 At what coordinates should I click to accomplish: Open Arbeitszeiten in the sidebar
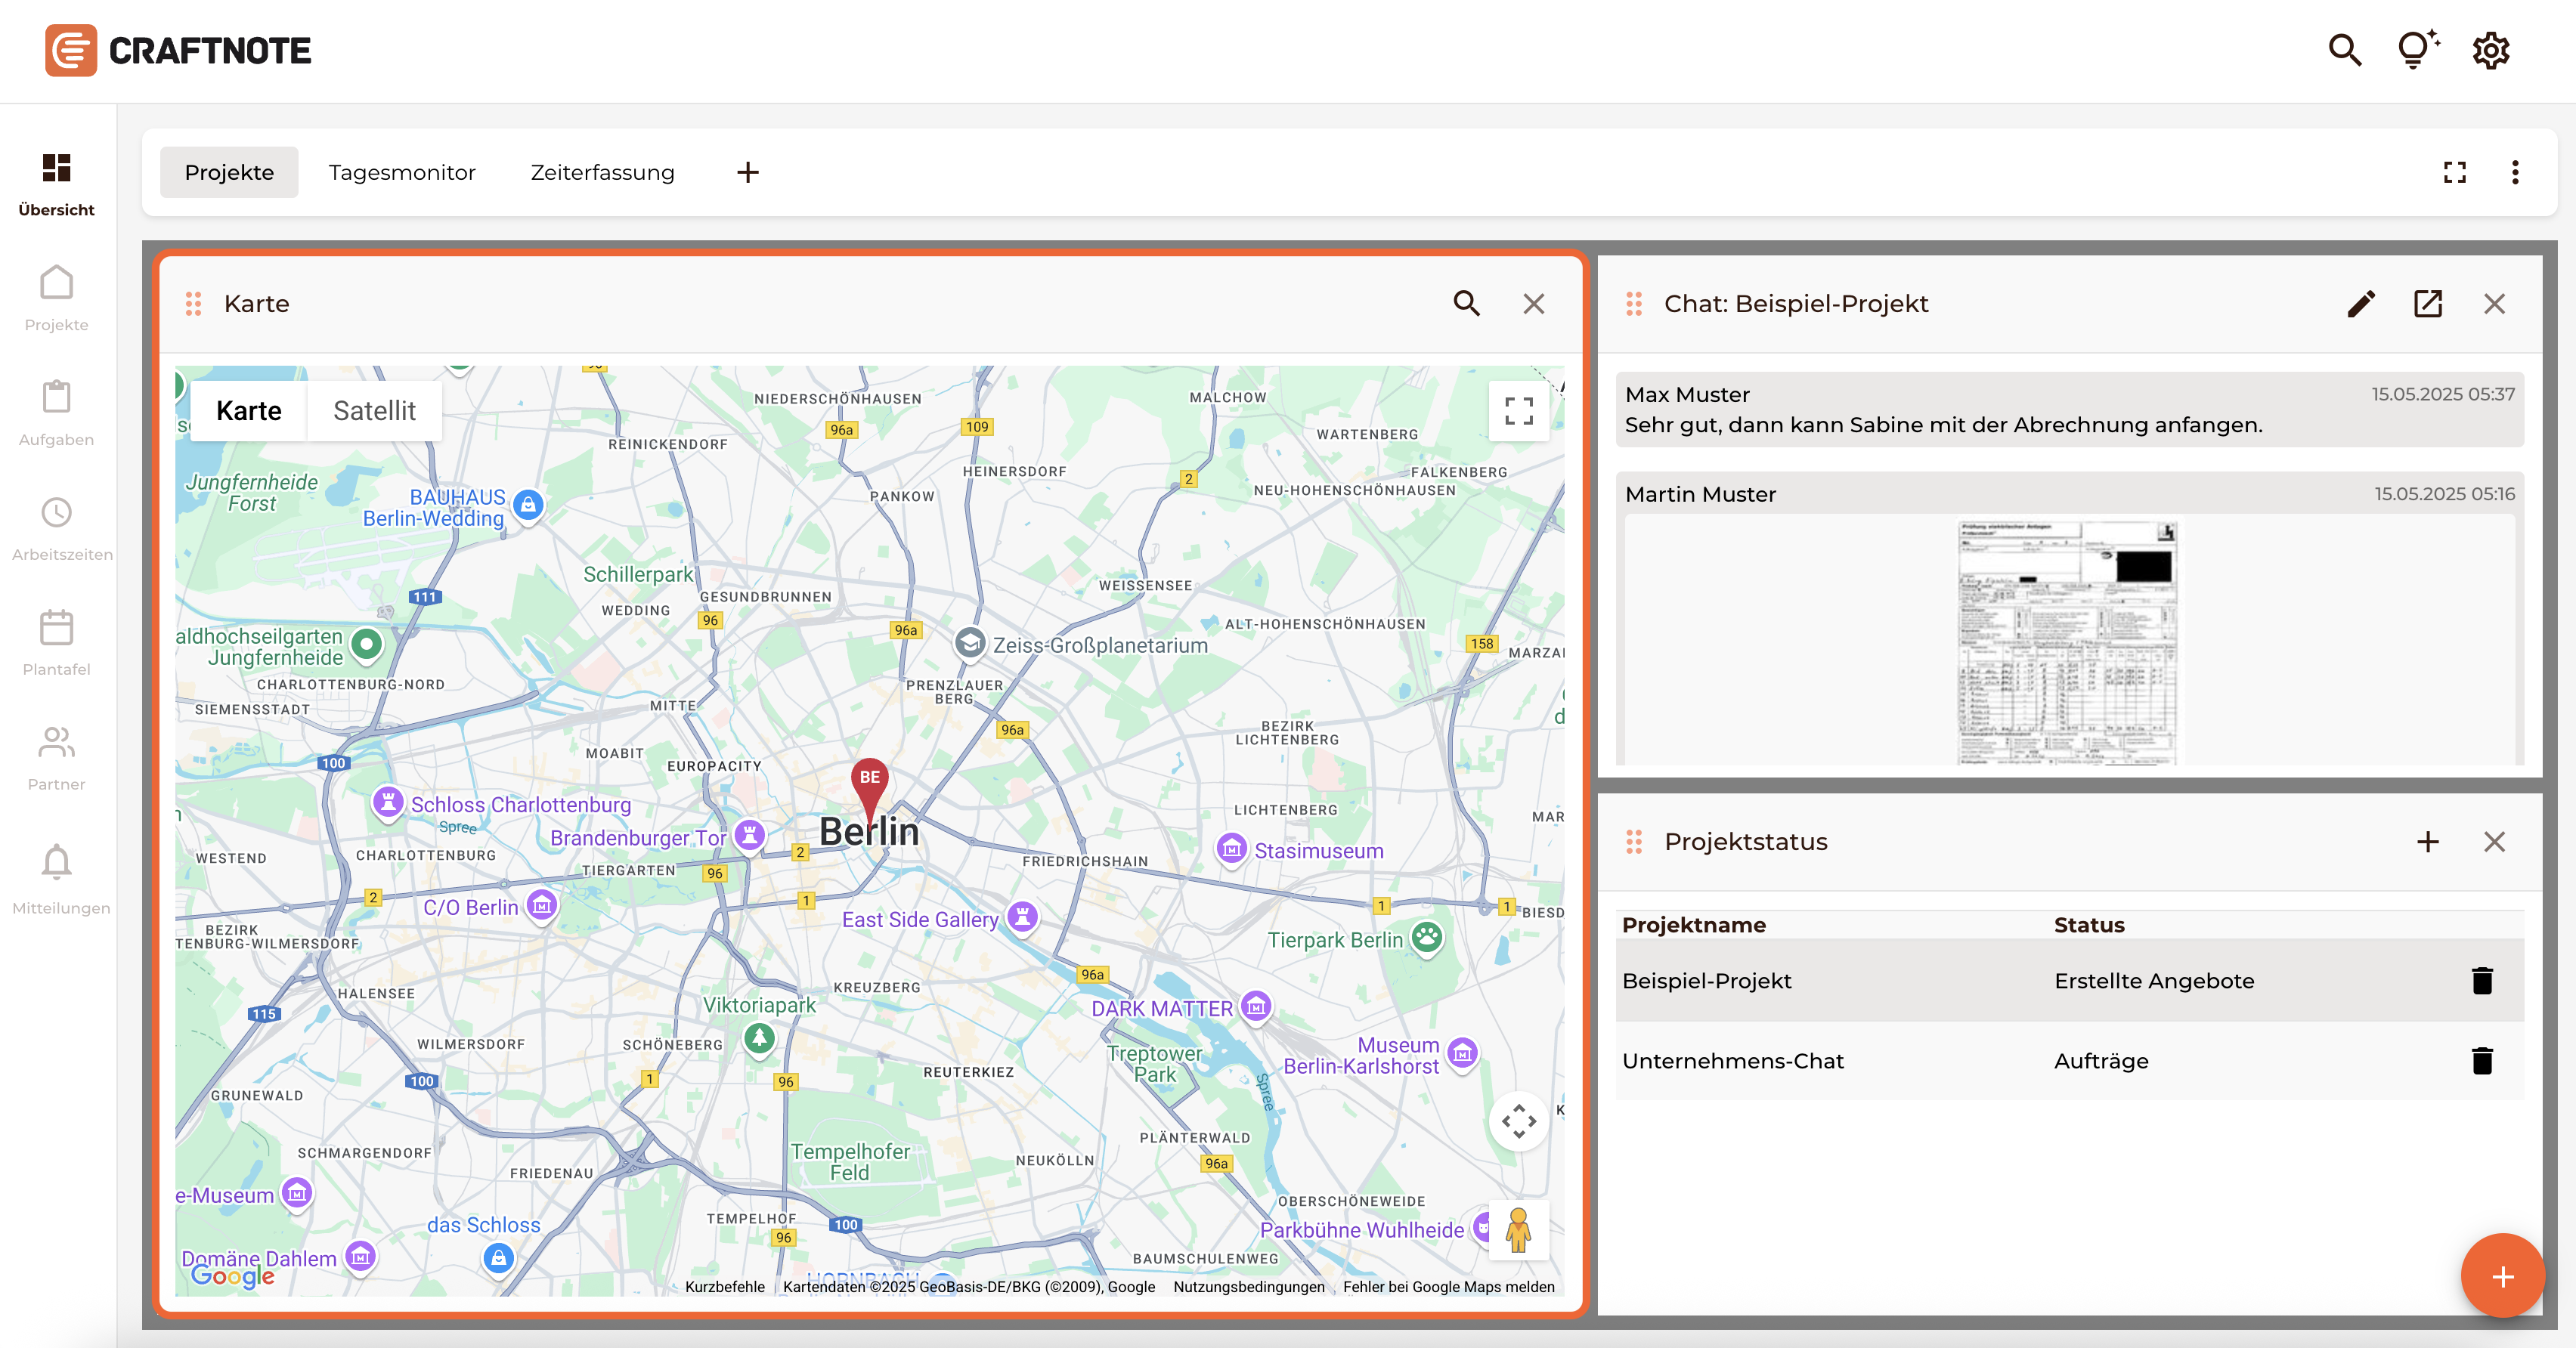(x=57, y=528)
